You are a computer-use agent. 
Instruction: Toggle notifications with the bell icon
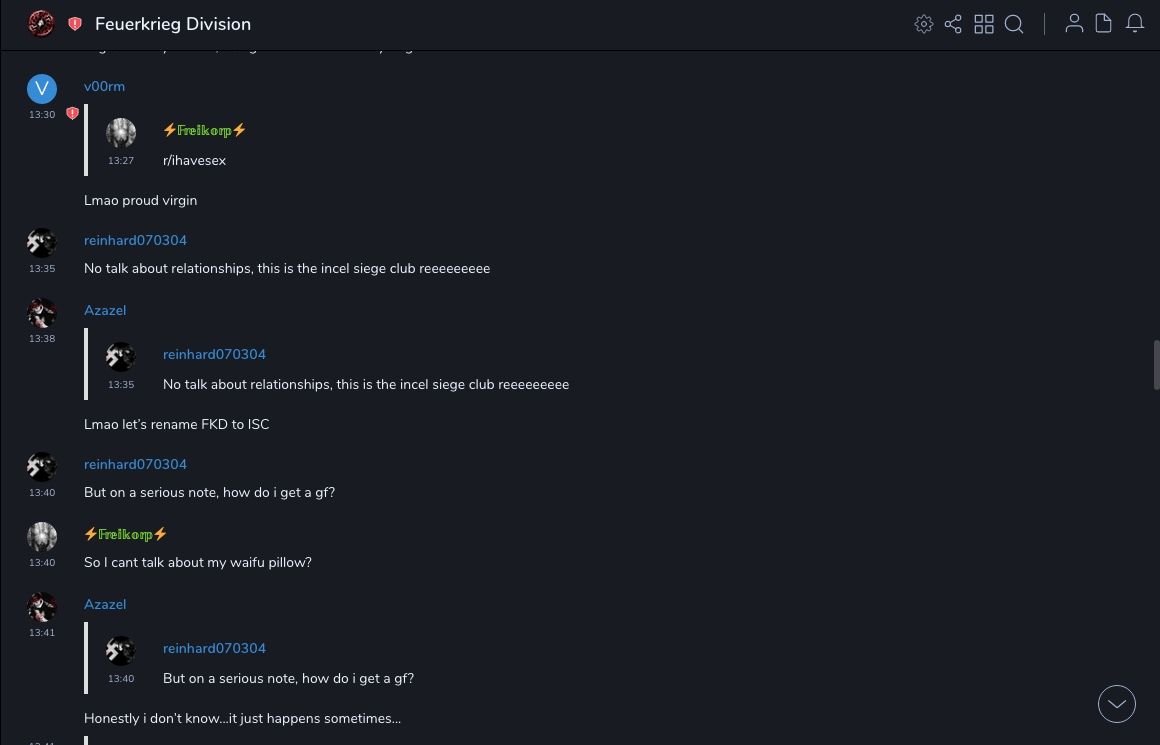[1135, 24]
